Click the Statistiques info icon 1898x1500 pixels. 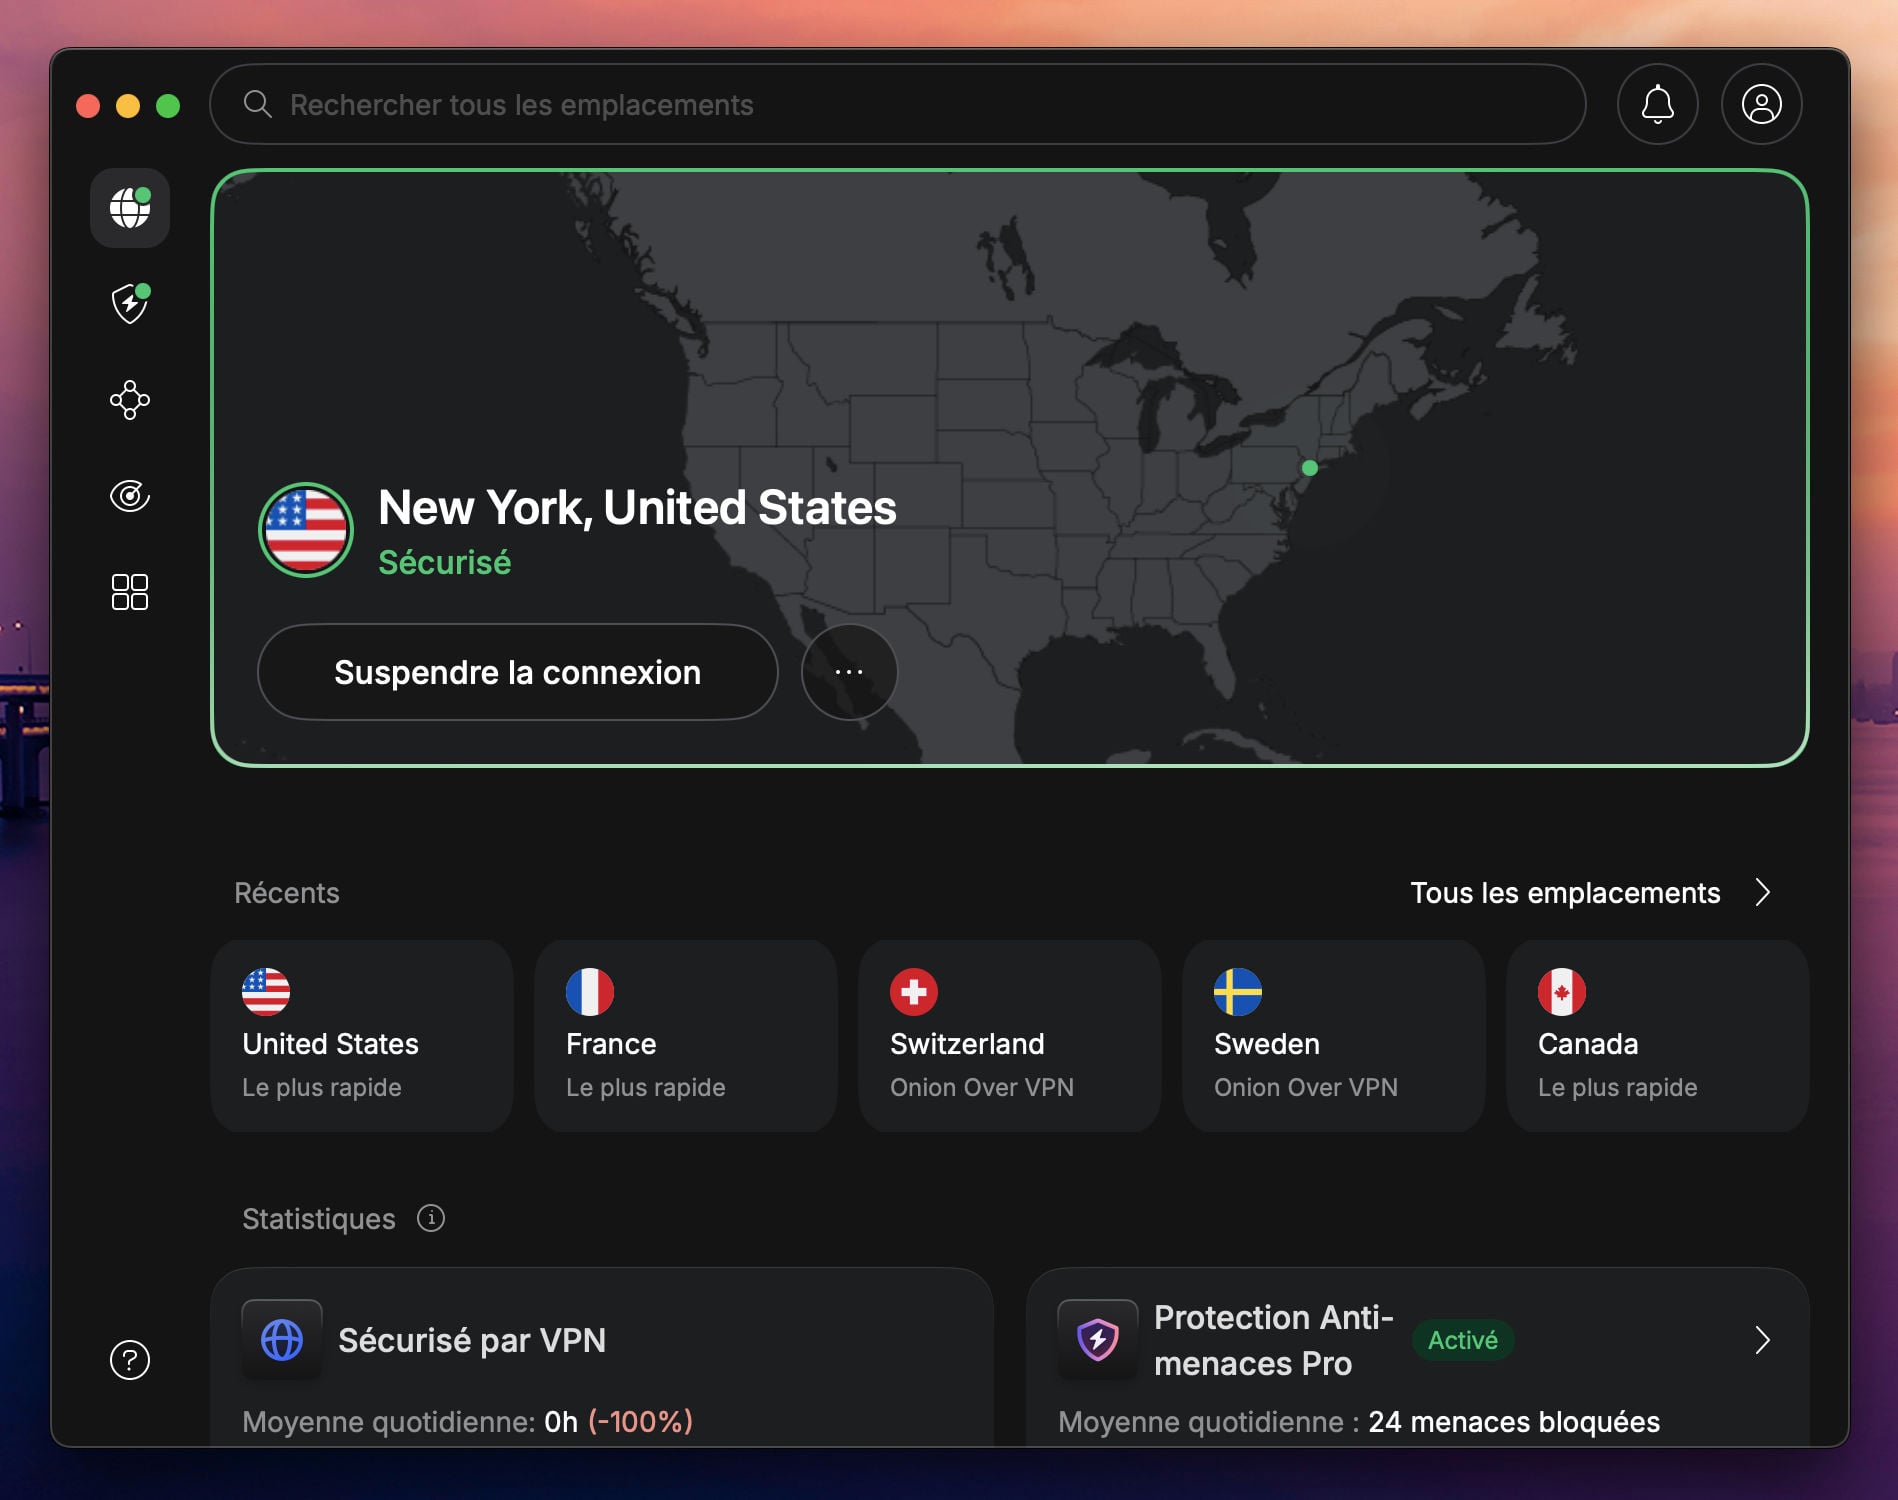coord(431,1219)
